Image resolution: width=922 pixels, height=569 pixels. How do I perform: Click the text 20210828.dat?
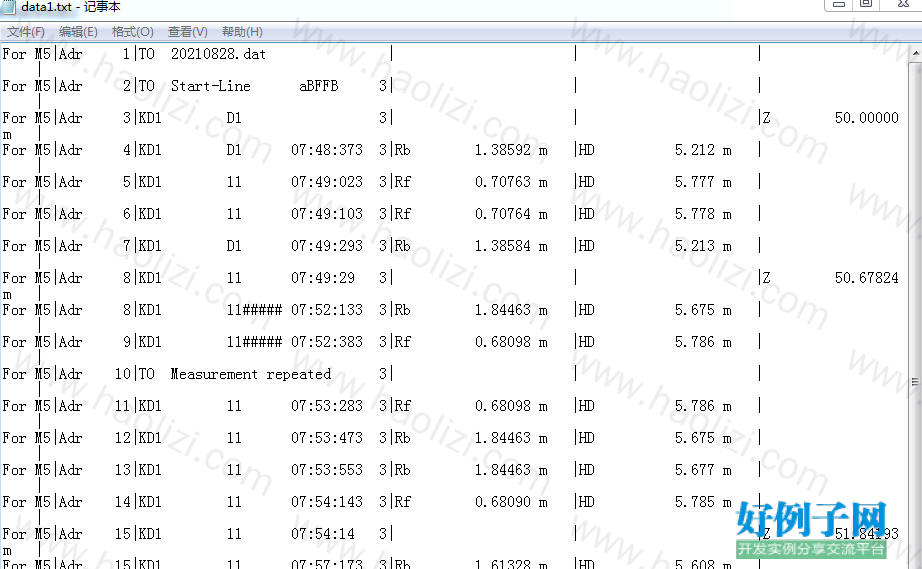coord(218,54)
